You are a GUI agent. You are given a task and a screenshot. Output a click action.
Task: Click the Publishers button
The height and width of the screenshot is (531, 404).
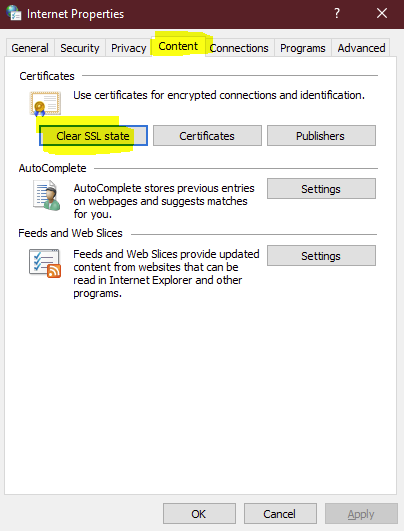321,136
